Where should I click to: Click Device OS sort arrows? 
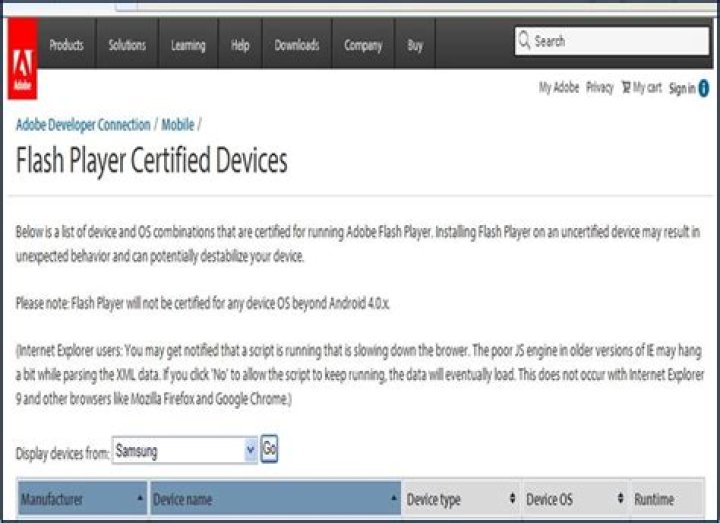620,498
